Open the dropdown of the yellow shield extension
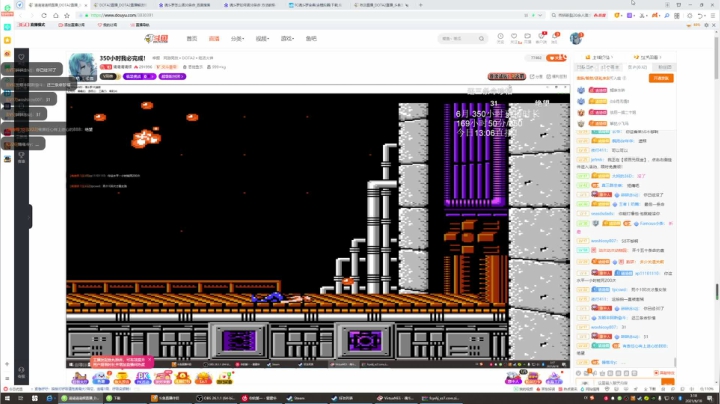Screen dimensions: 720x404 [x=624, y=16]
